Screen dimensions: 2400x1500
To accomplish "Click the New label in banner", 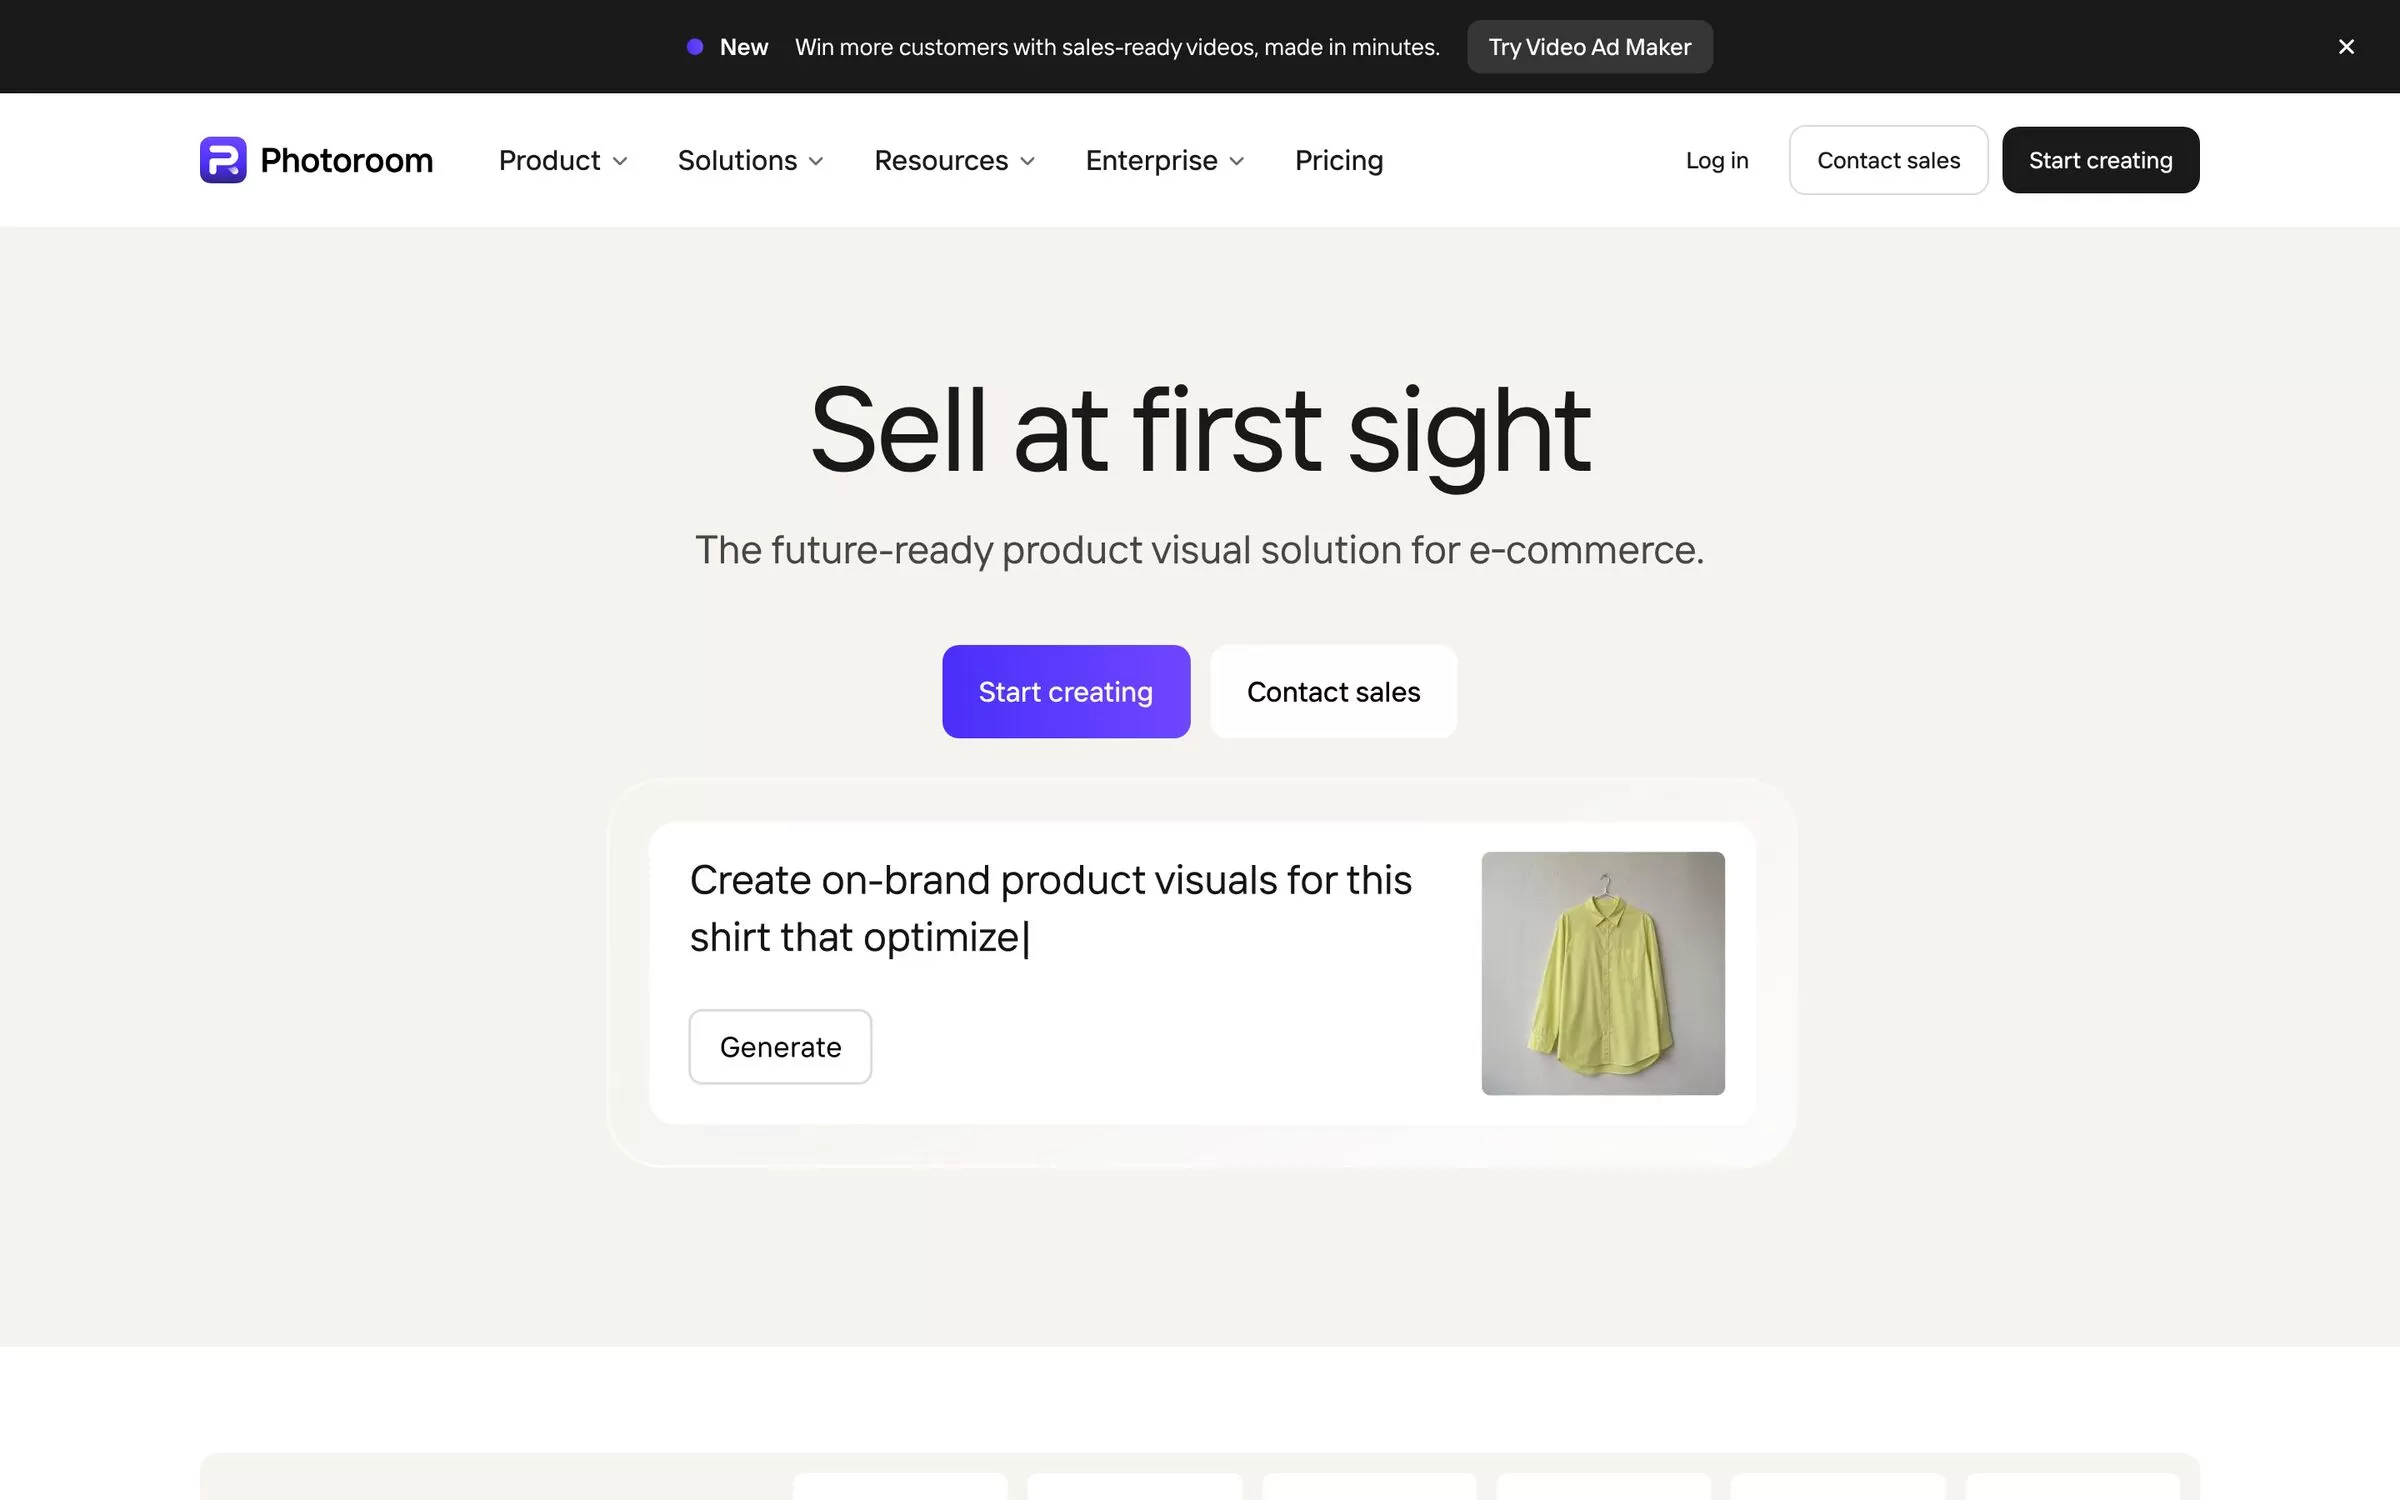I will (x=743, y=47).
